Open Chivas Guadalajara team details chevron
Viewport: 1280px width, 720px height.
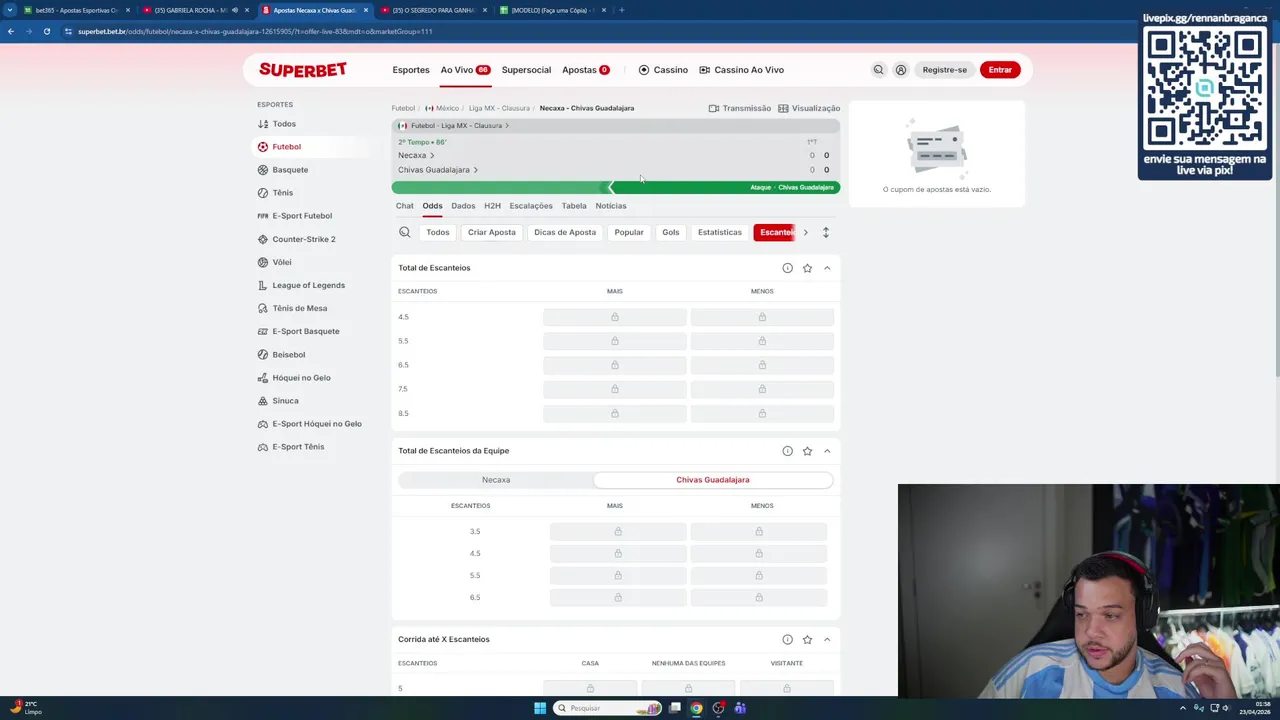click(475, 170)
